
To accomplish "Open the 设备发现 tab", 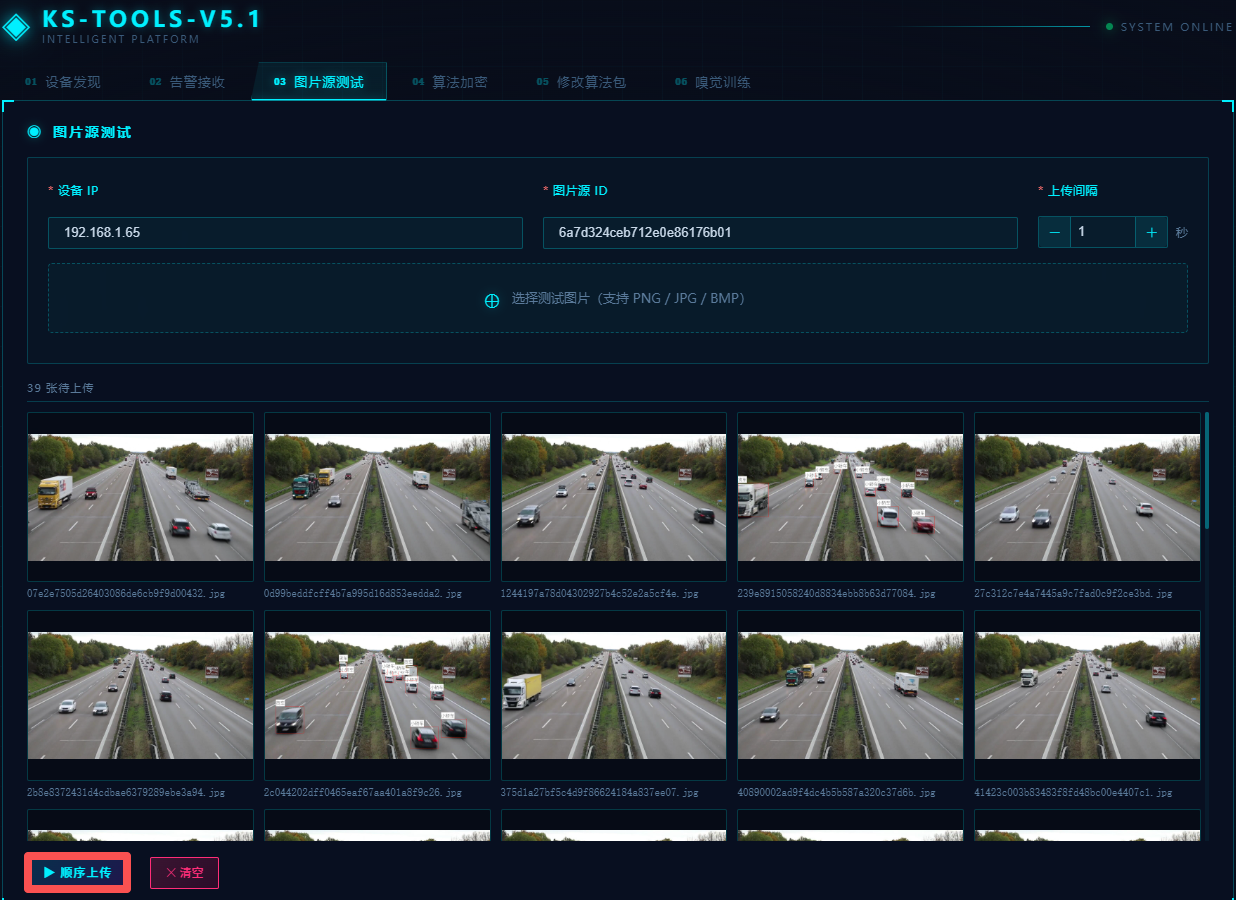I will (63, 82).
